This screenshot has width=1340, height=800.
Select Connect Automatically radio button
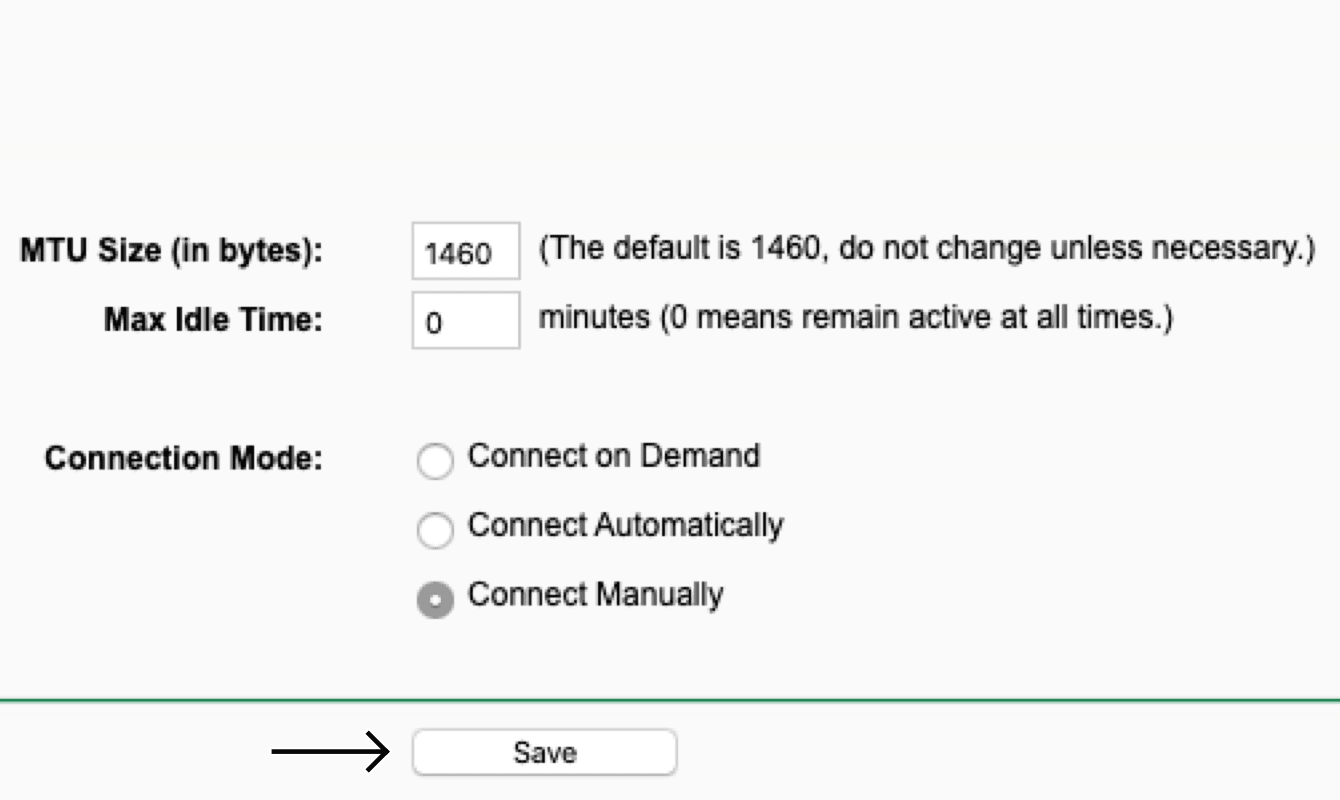435,530
